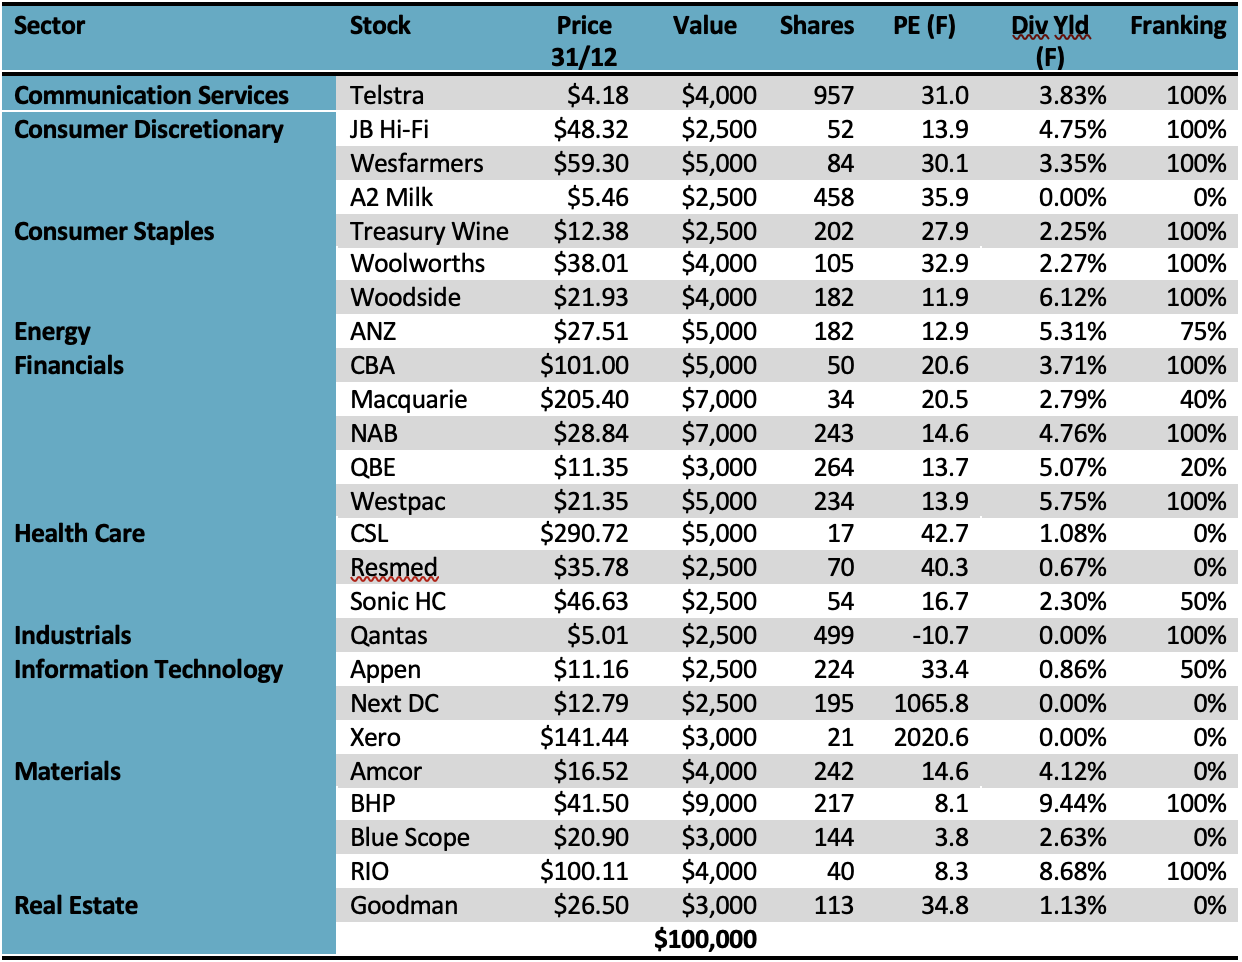
Task: Select the Div Yld (F) header cell
Action: tap(1049, 40)
